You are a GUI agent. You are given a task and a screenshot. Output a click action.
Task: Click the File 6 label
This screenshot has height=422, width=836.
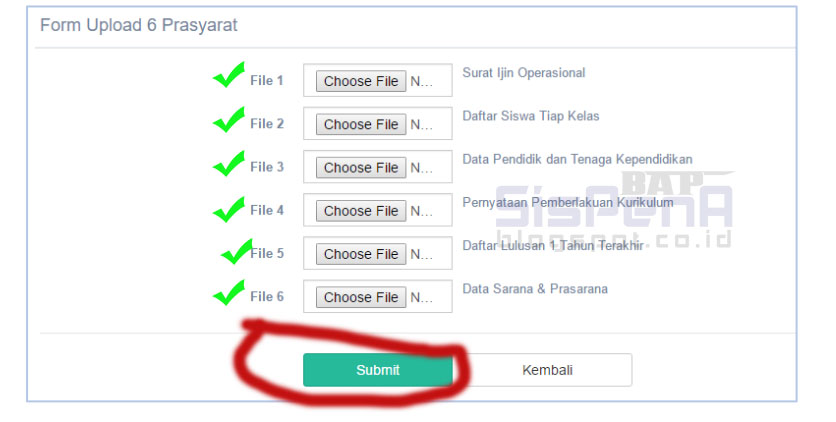tap(267, 297)
